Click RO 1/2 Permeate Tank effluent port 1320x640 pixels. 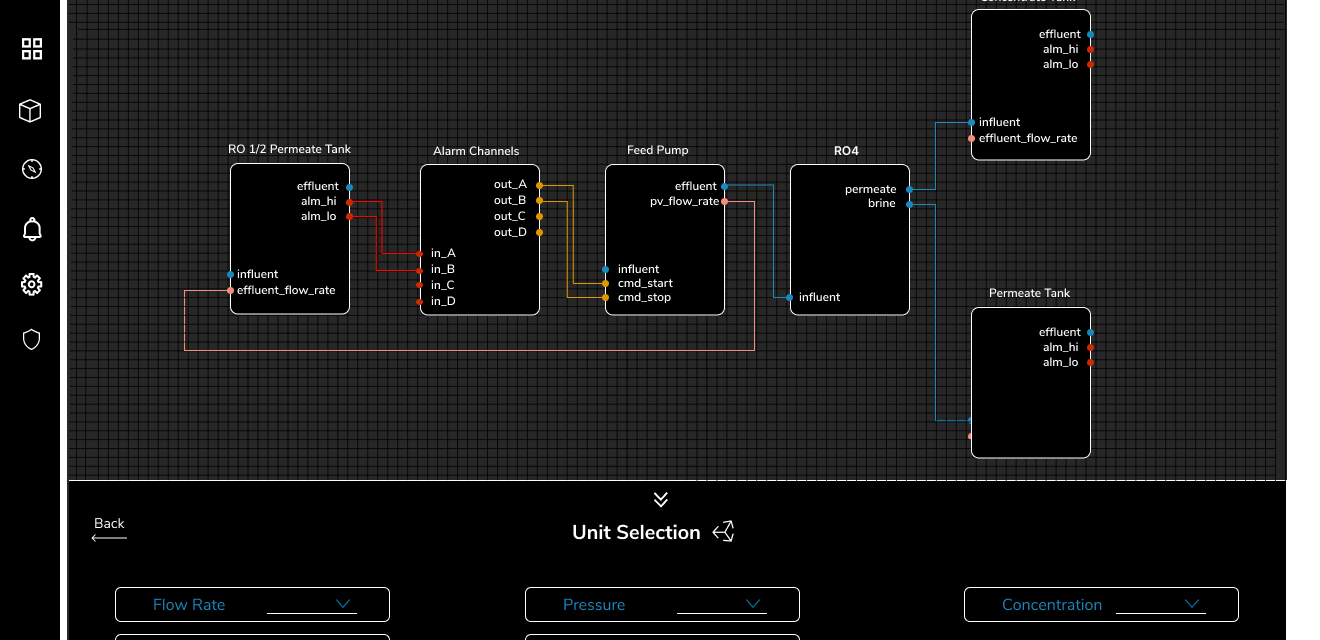[349, 187]
